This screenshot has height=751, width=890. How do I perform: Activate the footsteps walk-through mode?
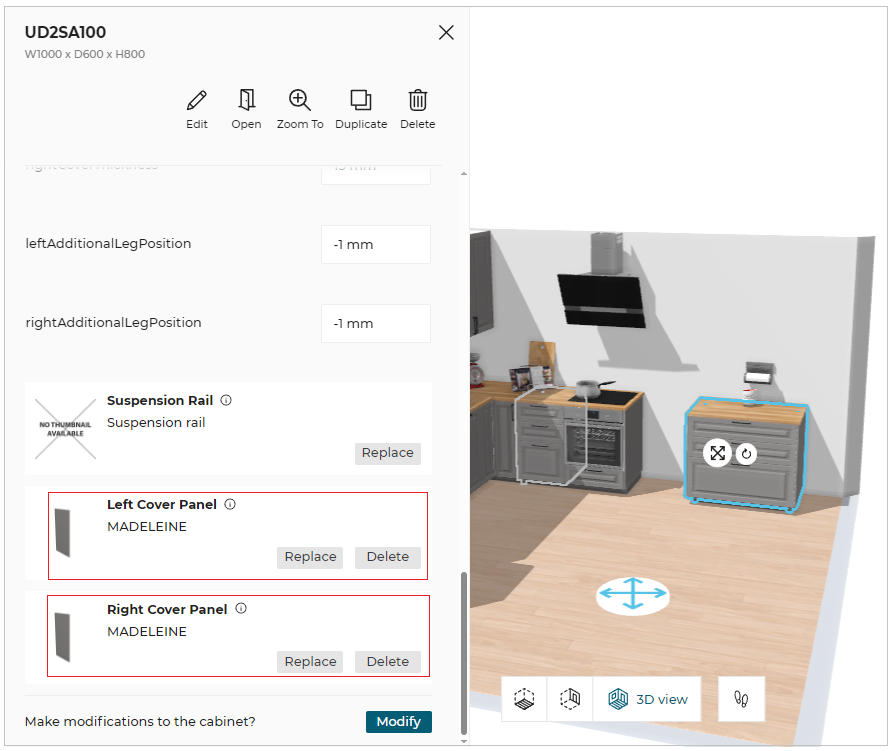(x=741, y=699)
